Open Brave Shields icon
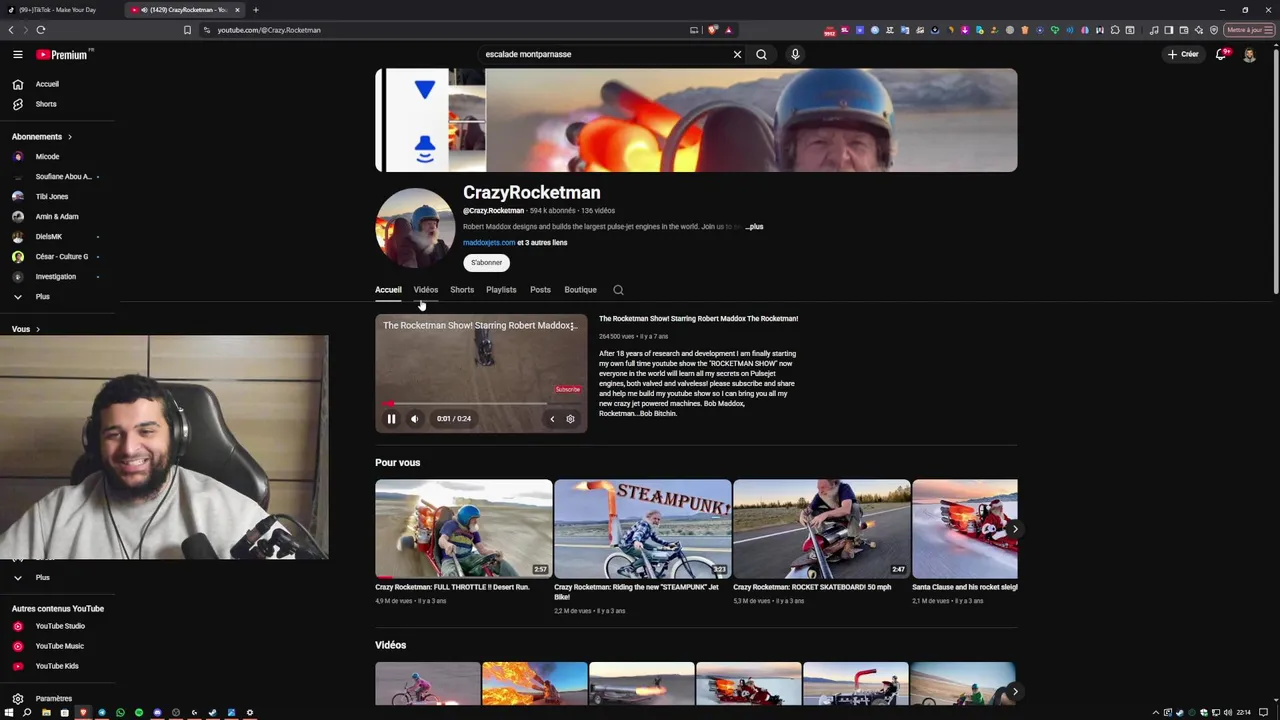Screen dimensions: 1280x720 pyautogui.click(x=712, y=30)
